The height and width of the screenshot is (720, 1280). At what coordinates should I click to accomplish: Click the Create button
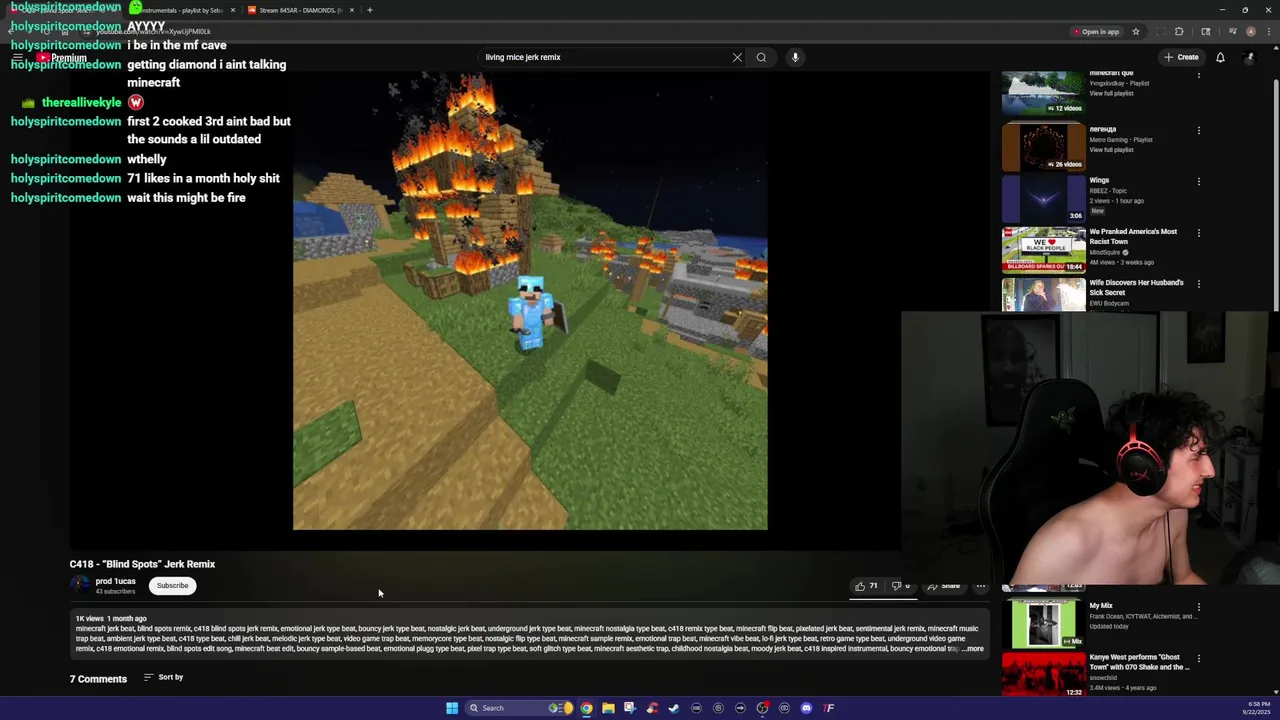click(1181, 57)
